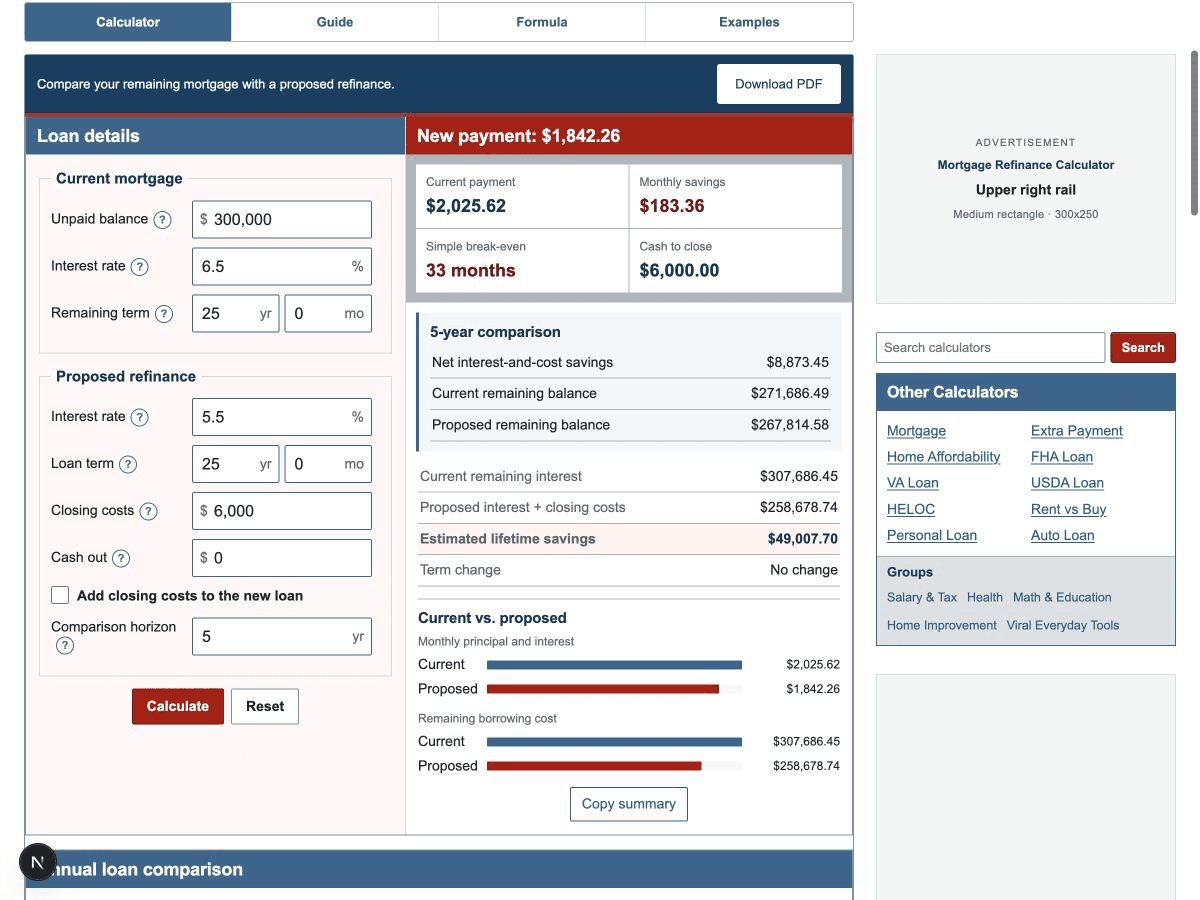Click Current payment $2,025.62 value

pos(466,207)
